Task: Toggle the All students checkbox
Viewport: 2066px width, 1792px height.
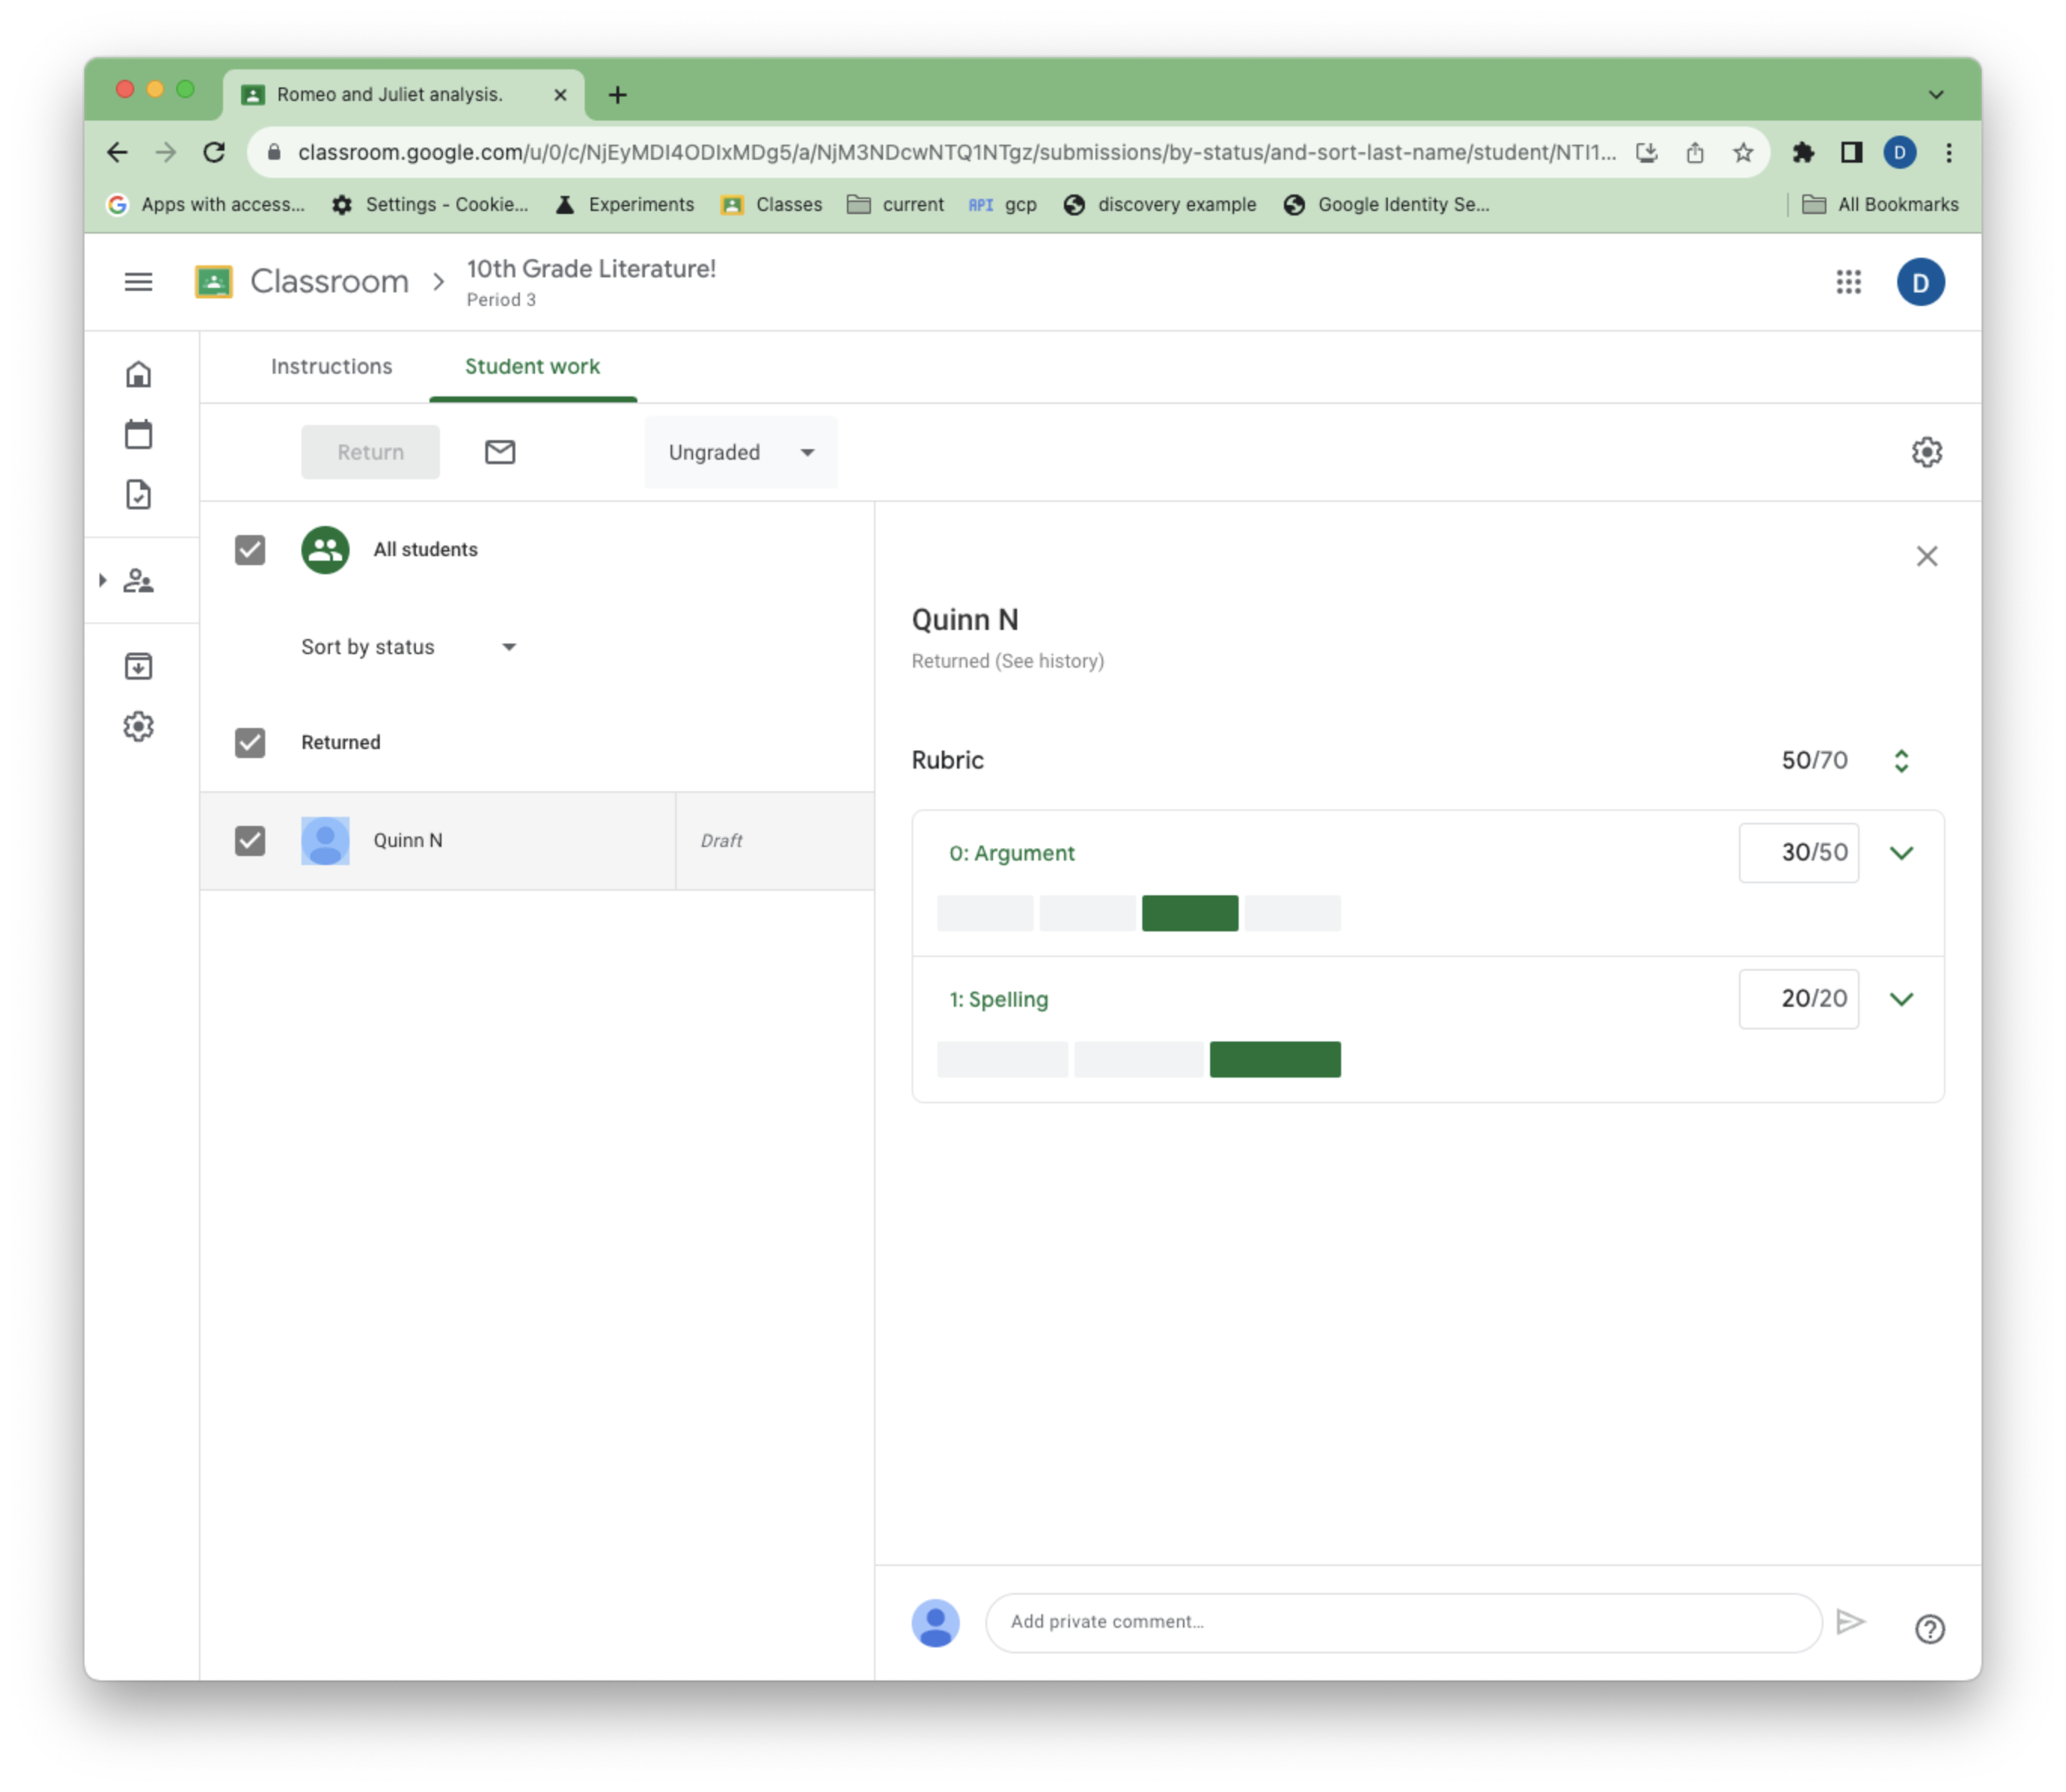Action: (249, 548)
